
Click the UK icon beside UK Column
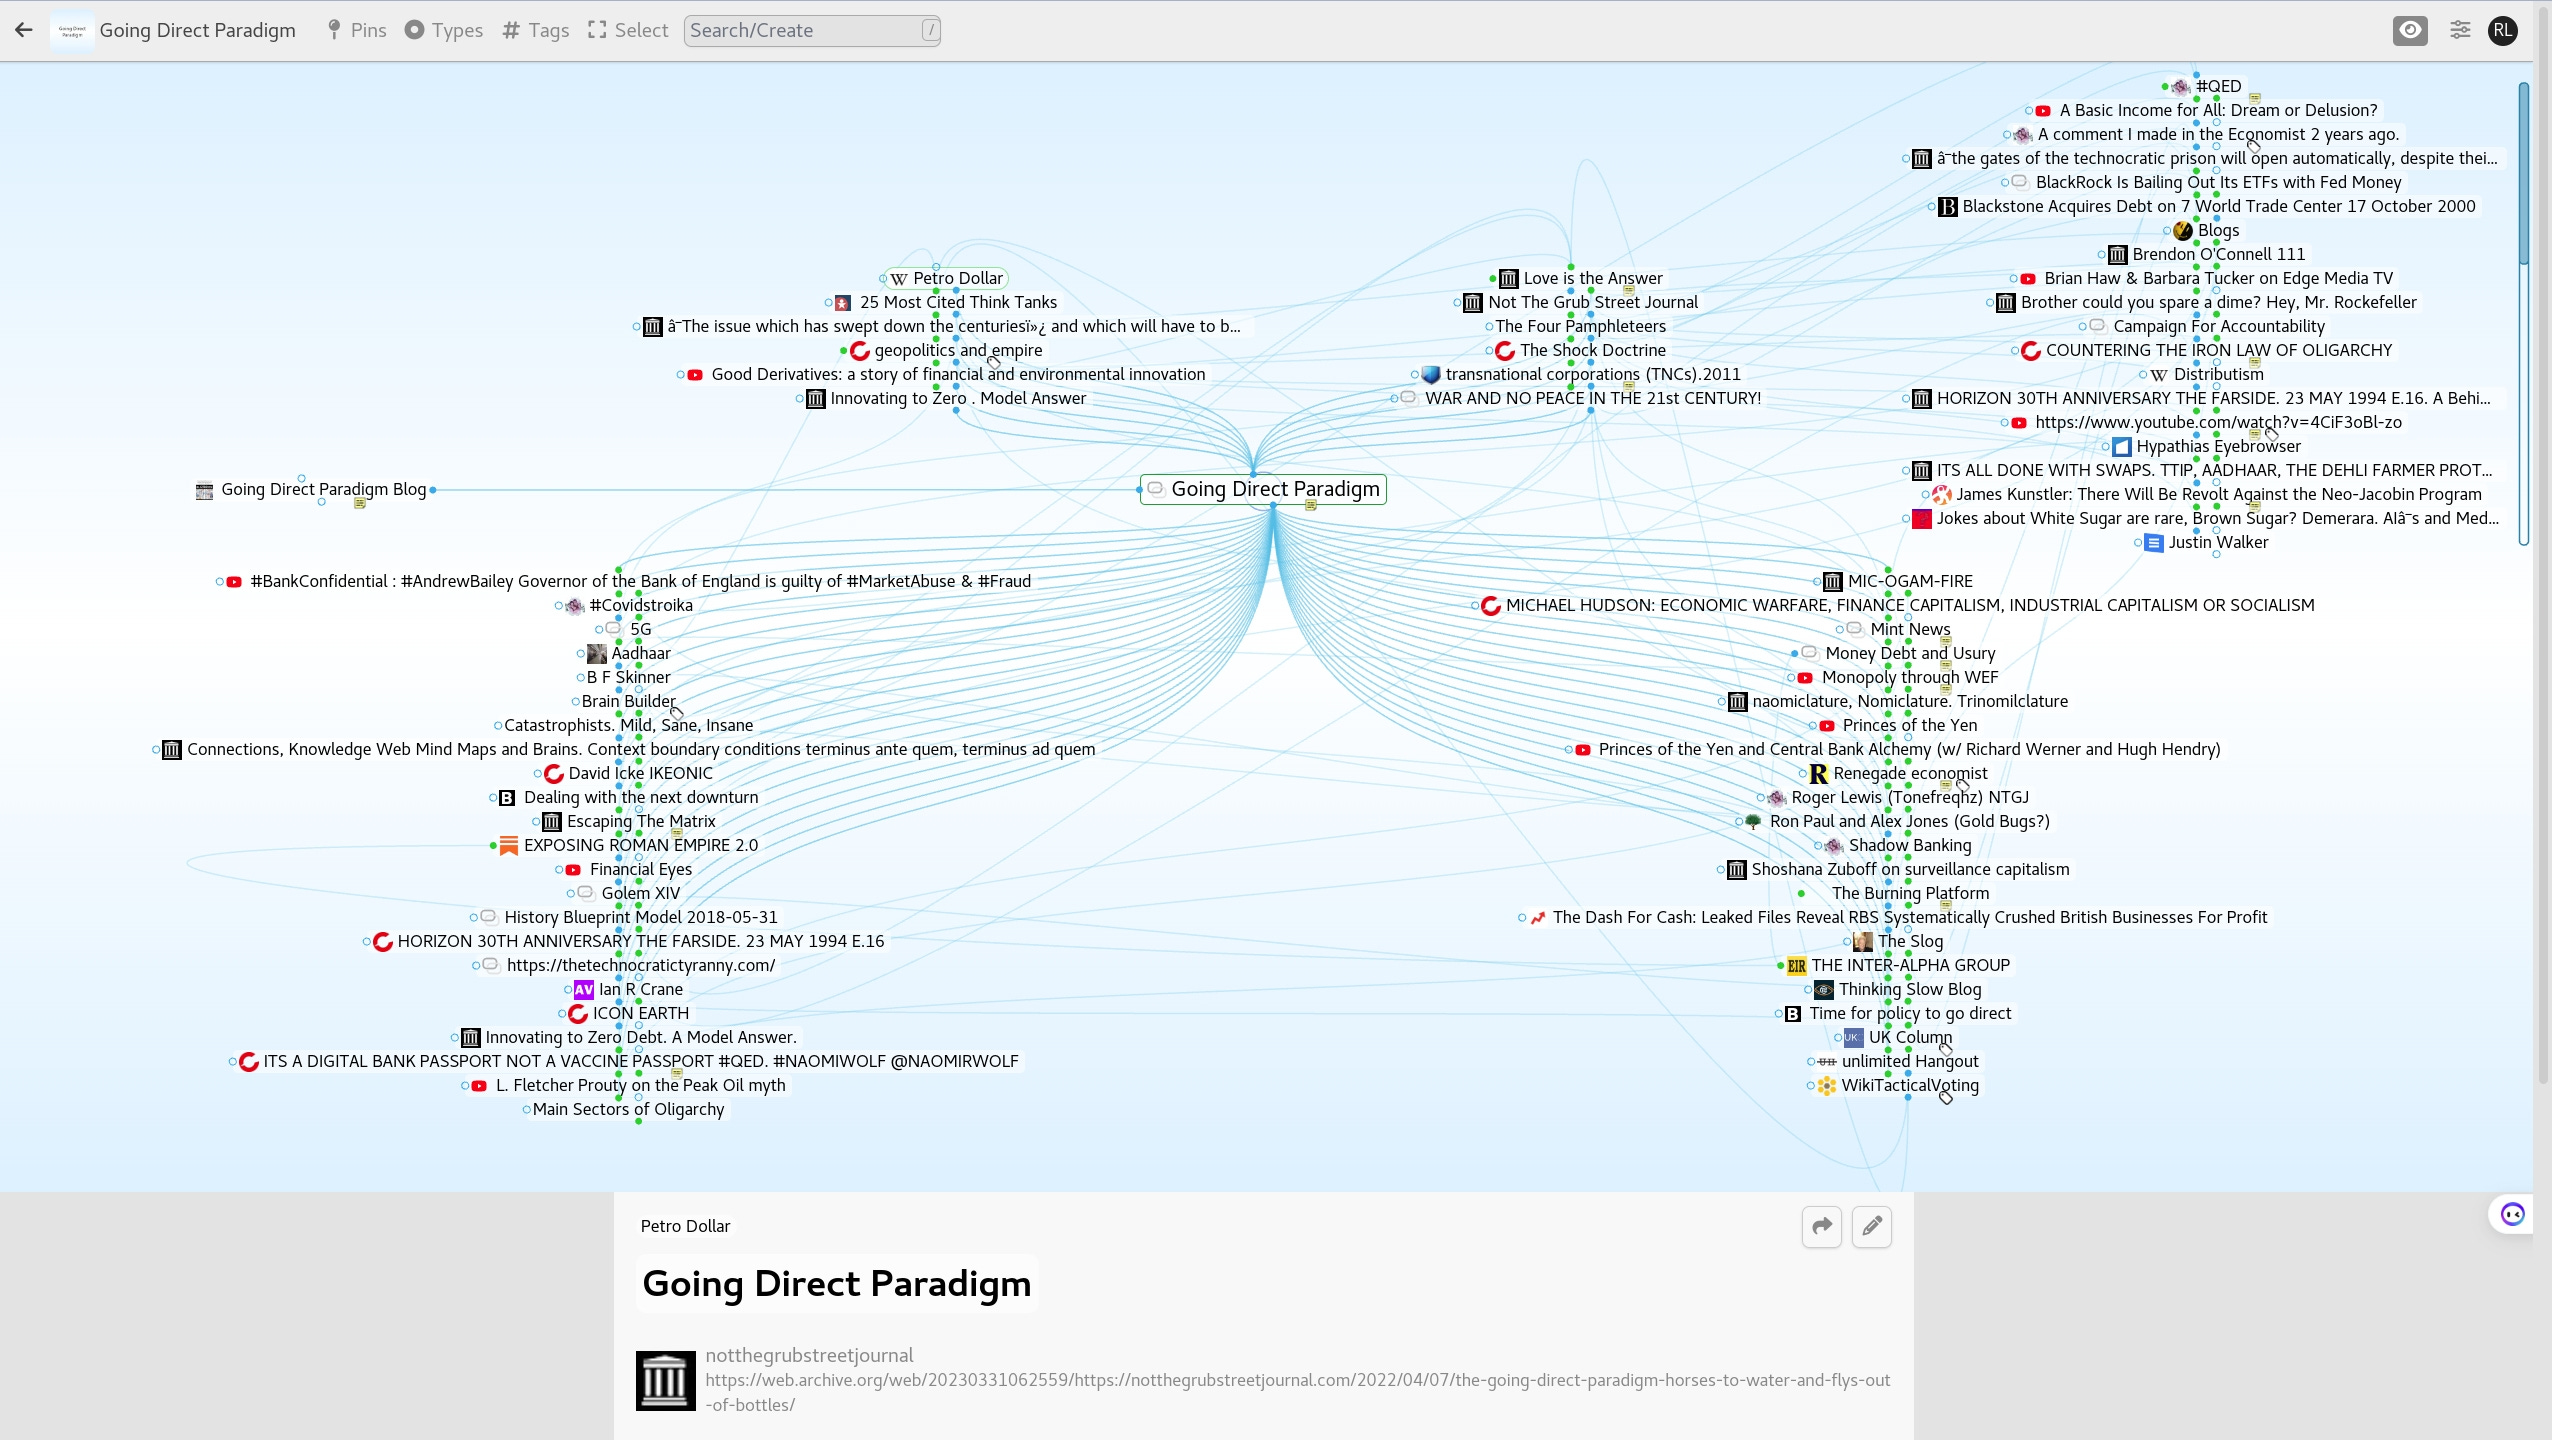click(1853, 1038)
